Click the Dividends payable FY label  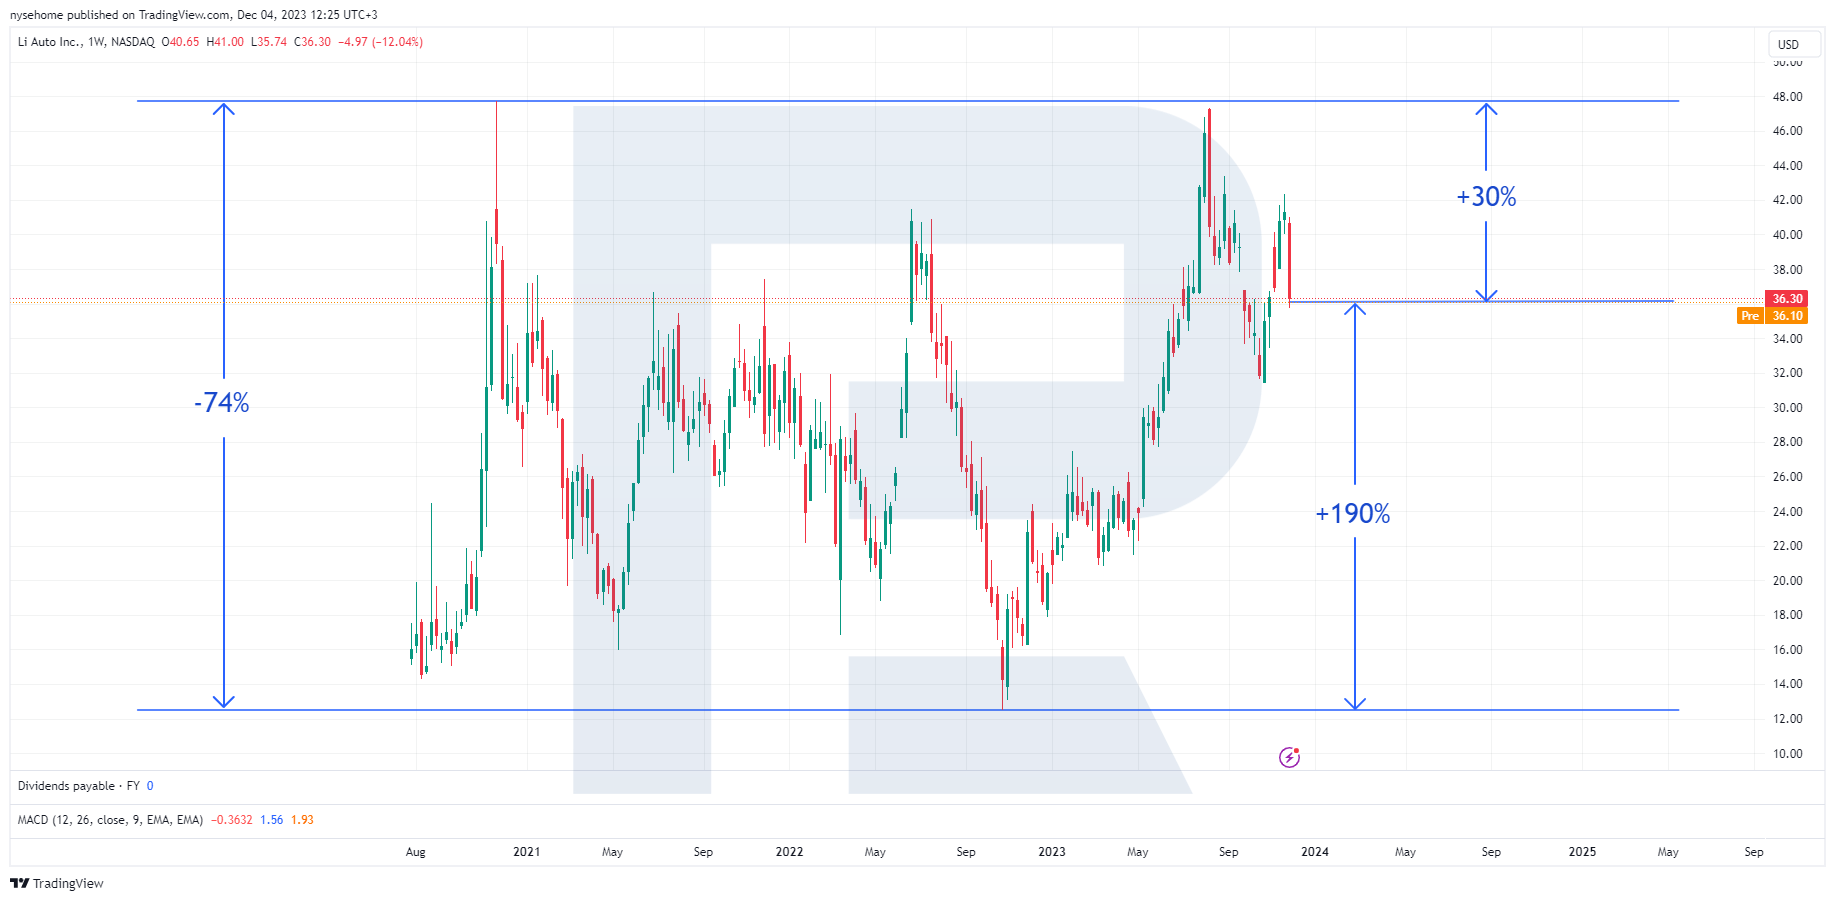(x=78, y=786)
